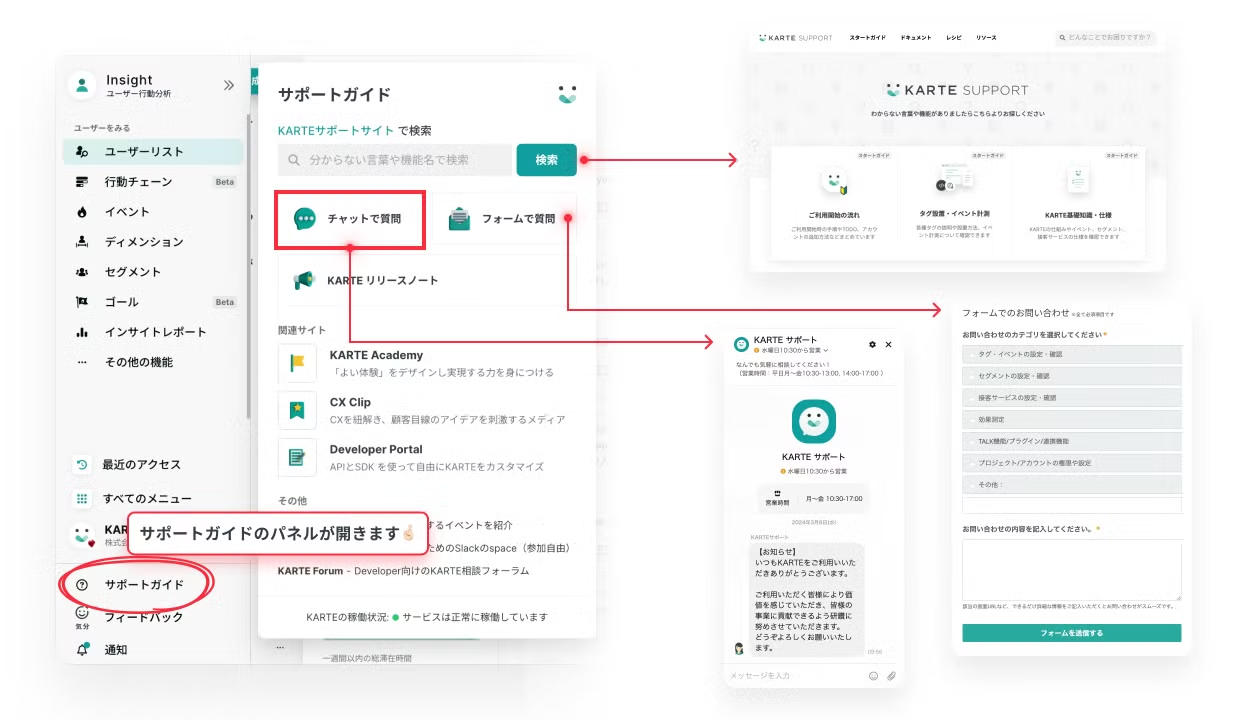1248x720 pixels.
Task: Click the green 検索 button
Action: tap(547, 160)
